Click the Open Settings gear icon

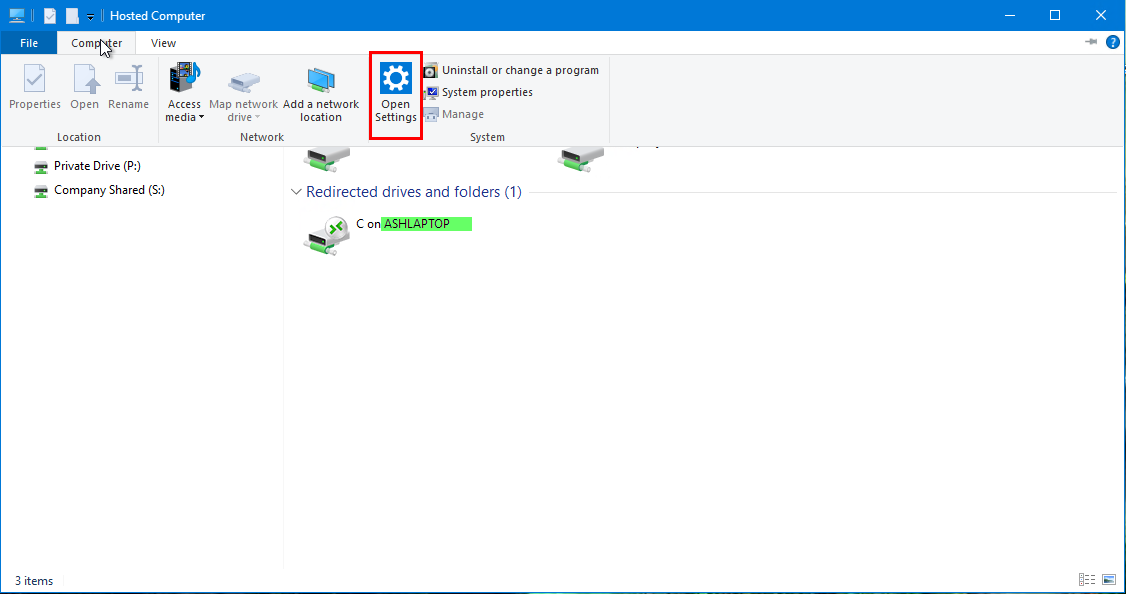[x=396, y=78]
